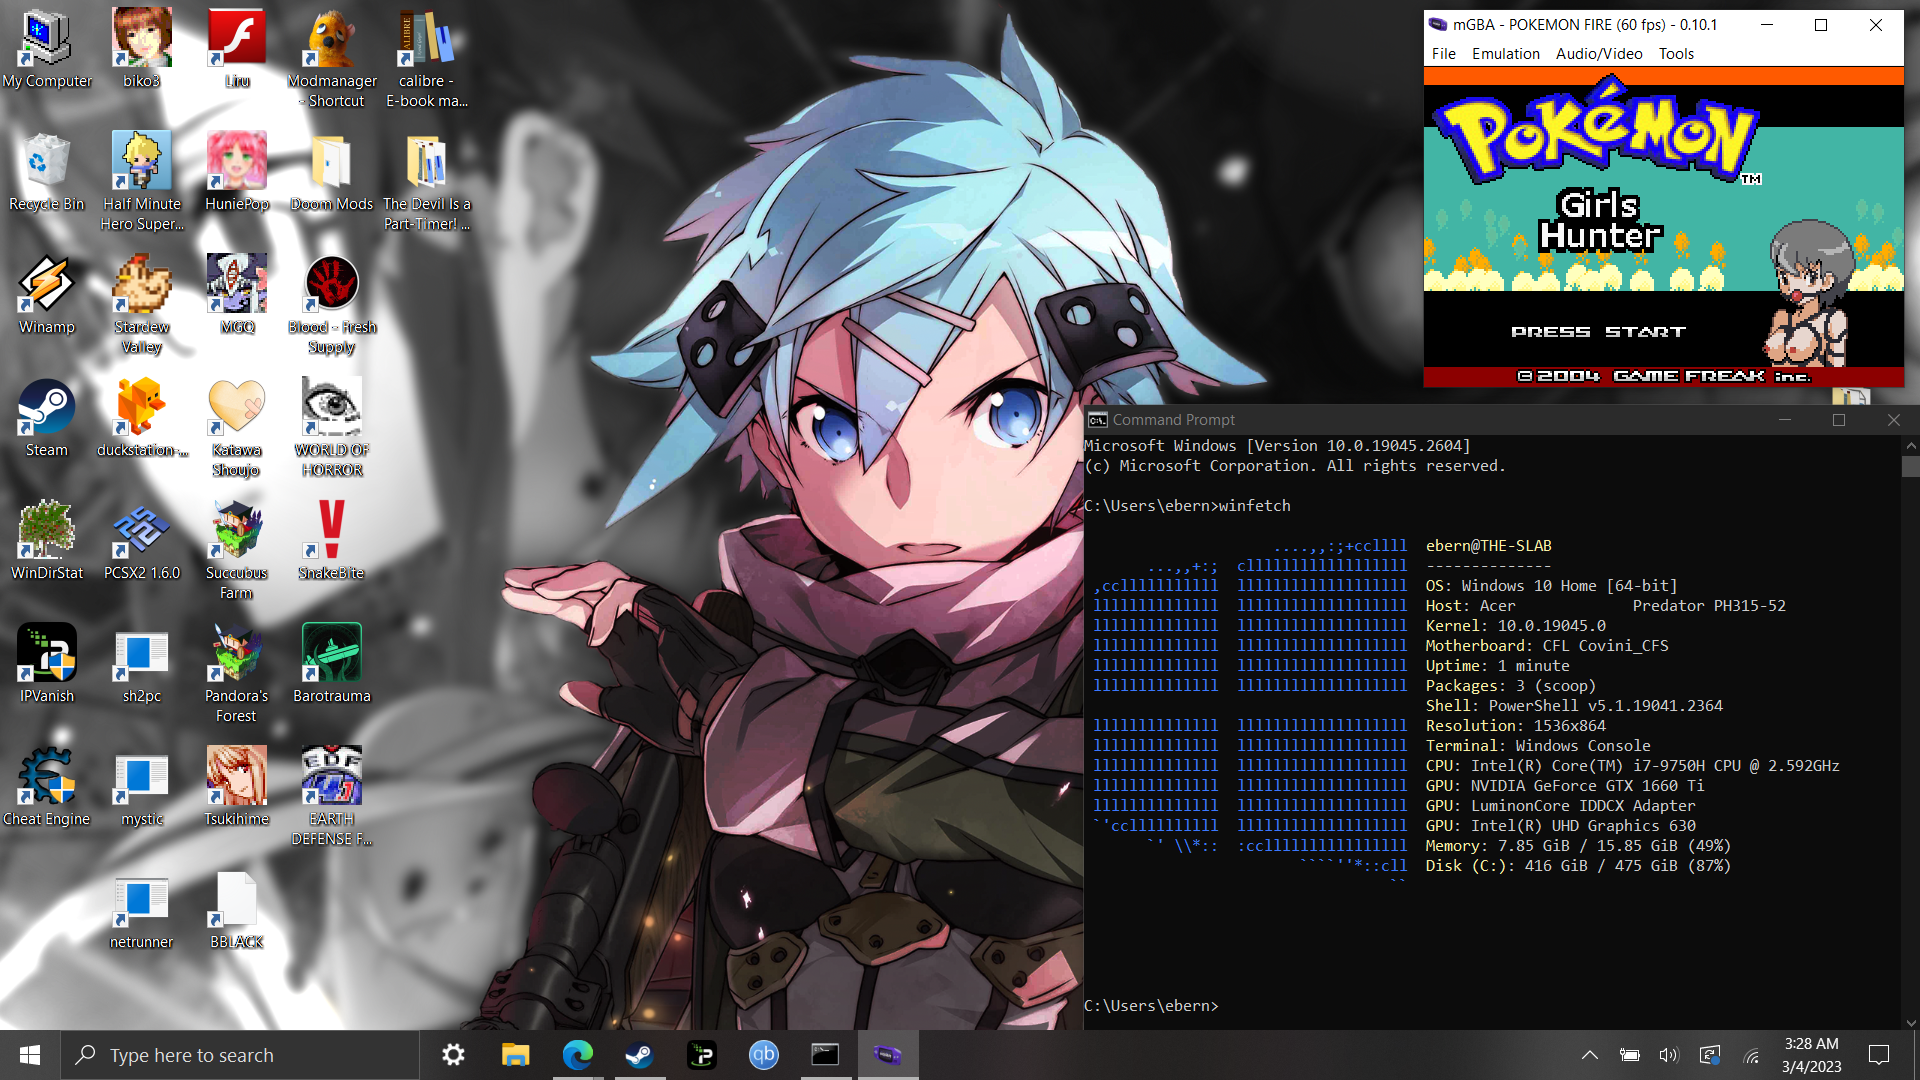The height and width of the screenshot is (1080, 1920).
Task: Open IPVanish desktop shortcut
Action: (x=47, y=663)
